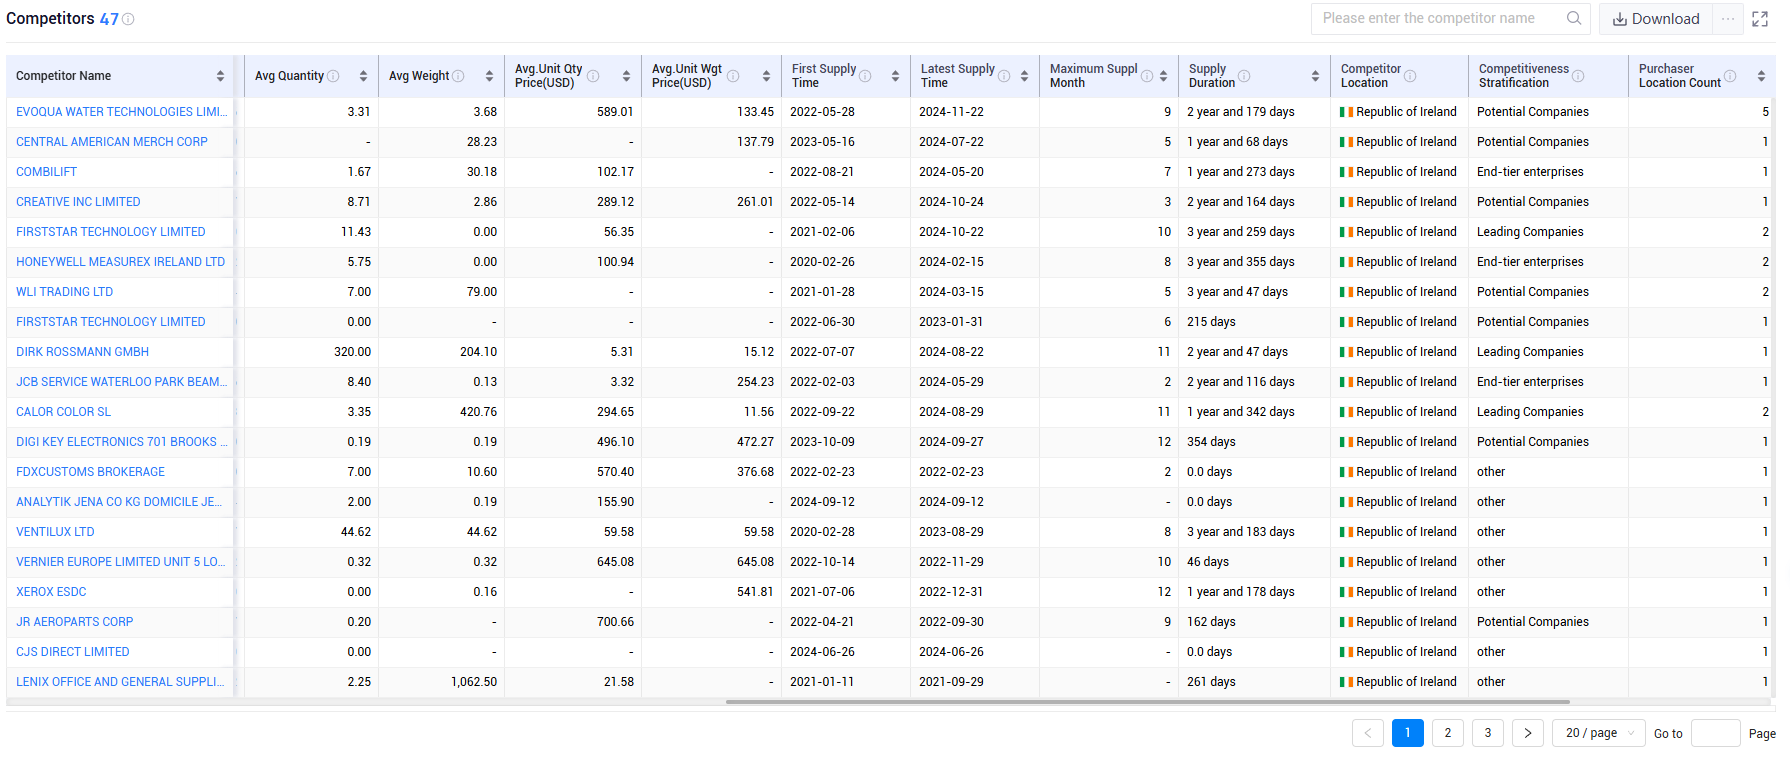Select page 1 in pagination

1407,733
